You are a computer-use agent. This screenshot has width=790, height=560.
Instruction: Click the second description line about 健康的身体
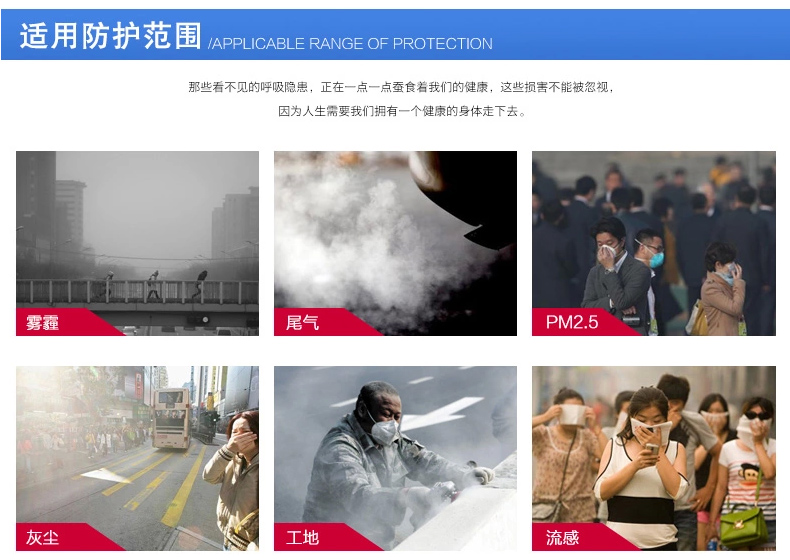pos(402,111)
